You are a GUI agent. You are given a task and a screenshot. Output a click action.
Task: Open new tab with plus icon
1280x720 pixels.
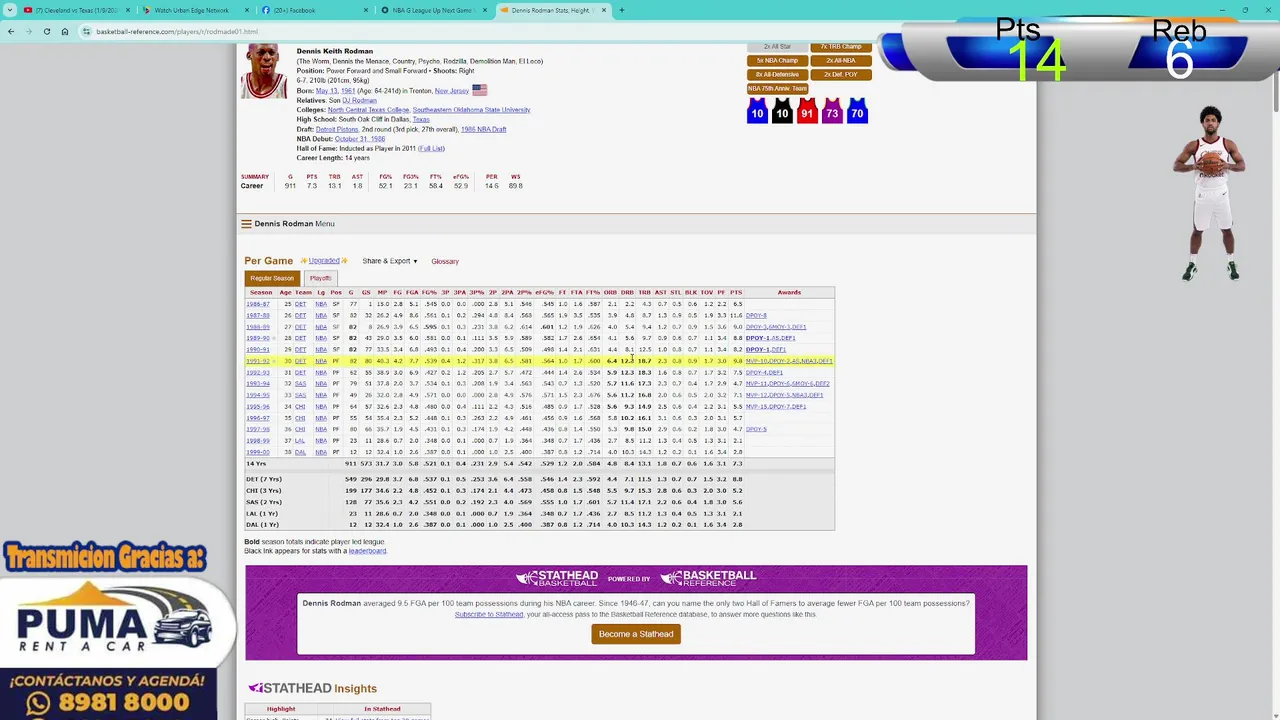(x=622, y=10)
